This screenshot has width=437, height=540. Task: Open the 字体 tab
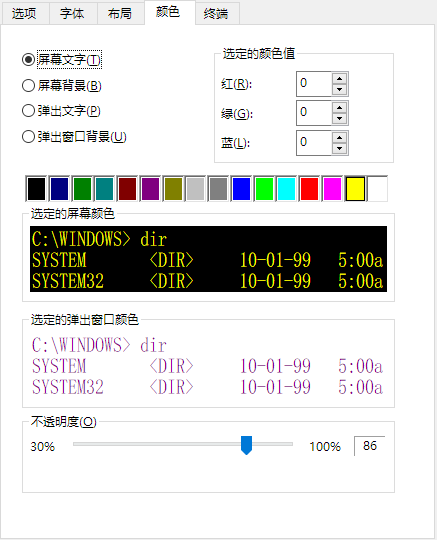click(72, 13)
